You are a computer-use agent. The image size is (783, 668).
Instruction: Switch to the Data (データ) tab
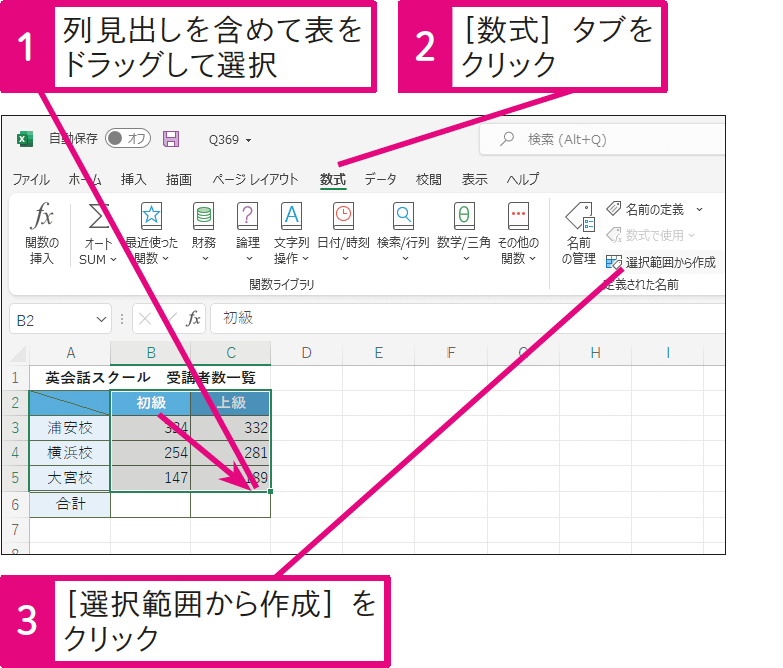click(x=380, y=179)
